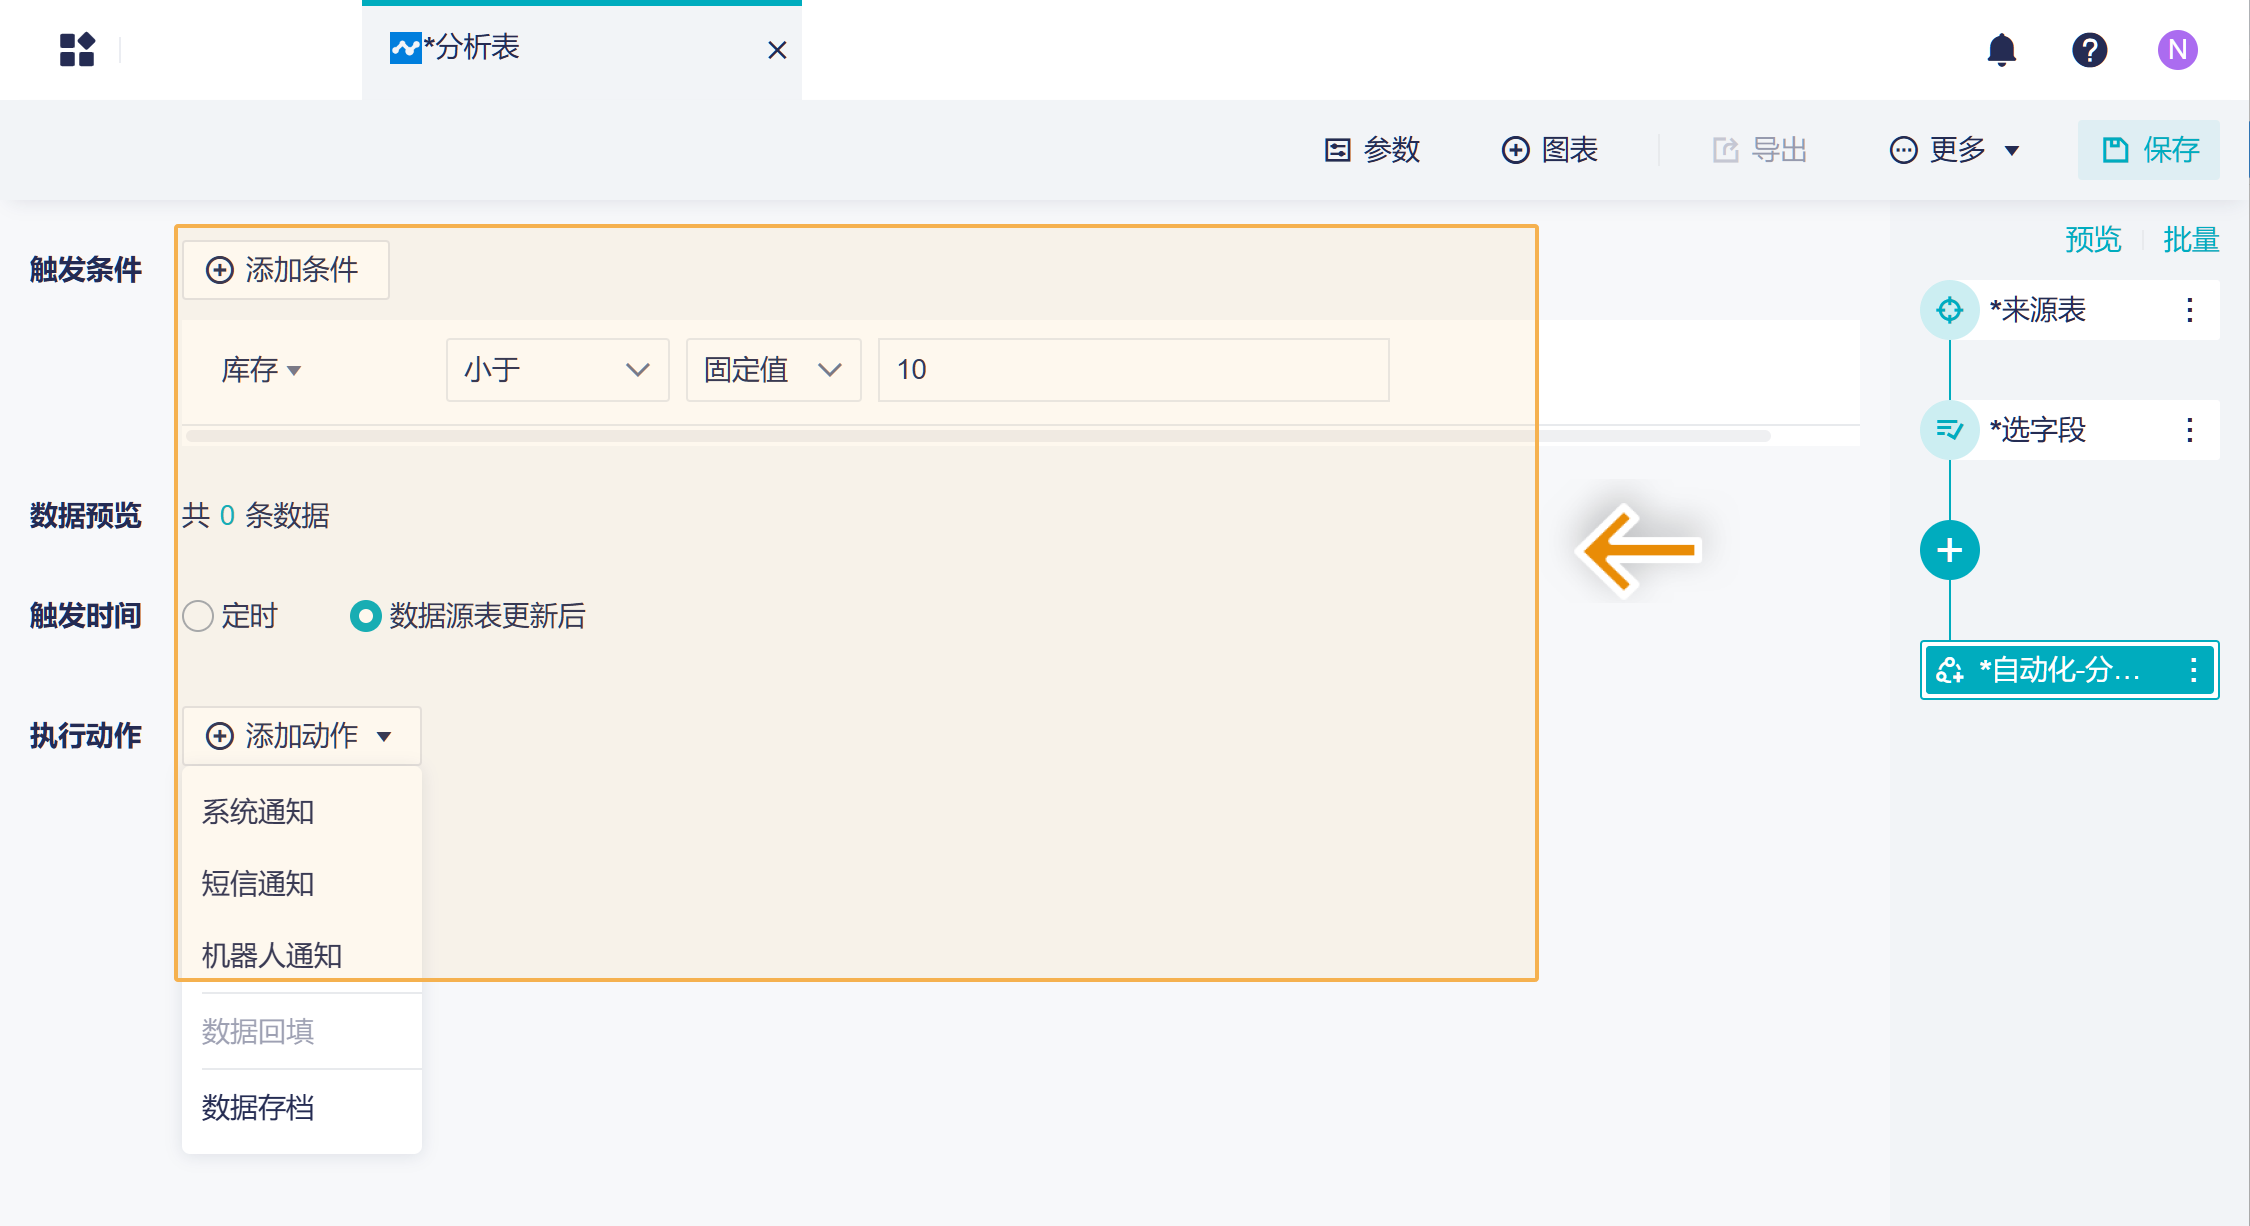Click the 来源表 node icon
Image resolution: width=2250 pixels, height=1226 pixels.
1949,310
